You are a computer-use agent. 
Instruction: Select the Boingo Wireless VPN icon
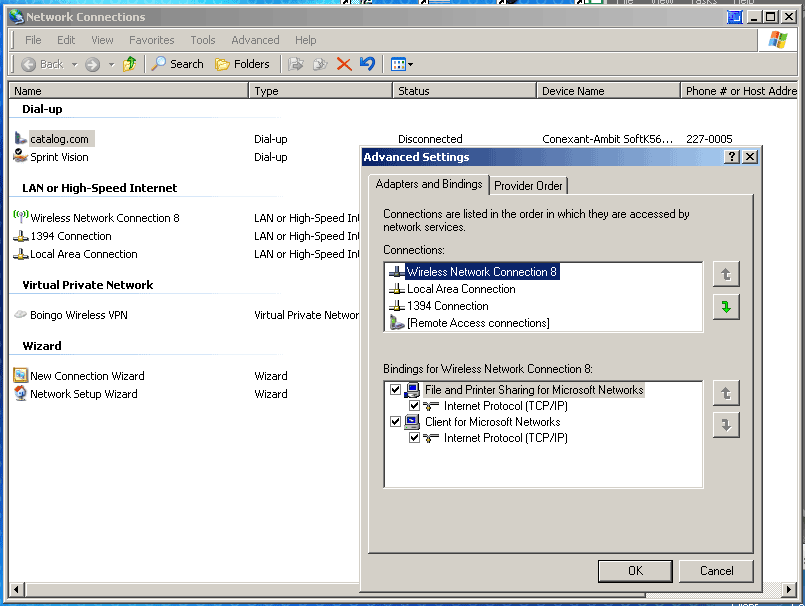tap(21, 315)
